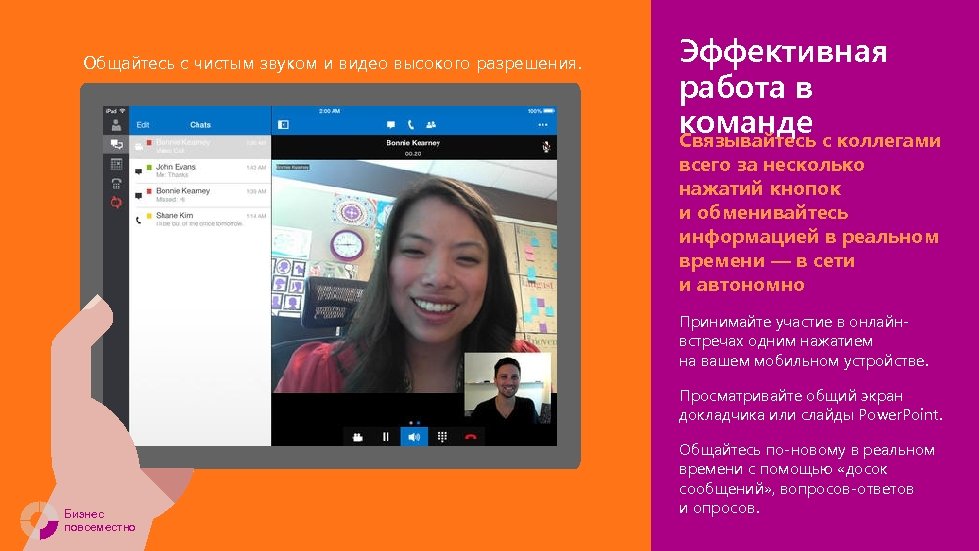Open the phone dialpad icon in the sidebar
Image resolution: width=979 pixels, height=551 pixels.
(x=116, y=183)
